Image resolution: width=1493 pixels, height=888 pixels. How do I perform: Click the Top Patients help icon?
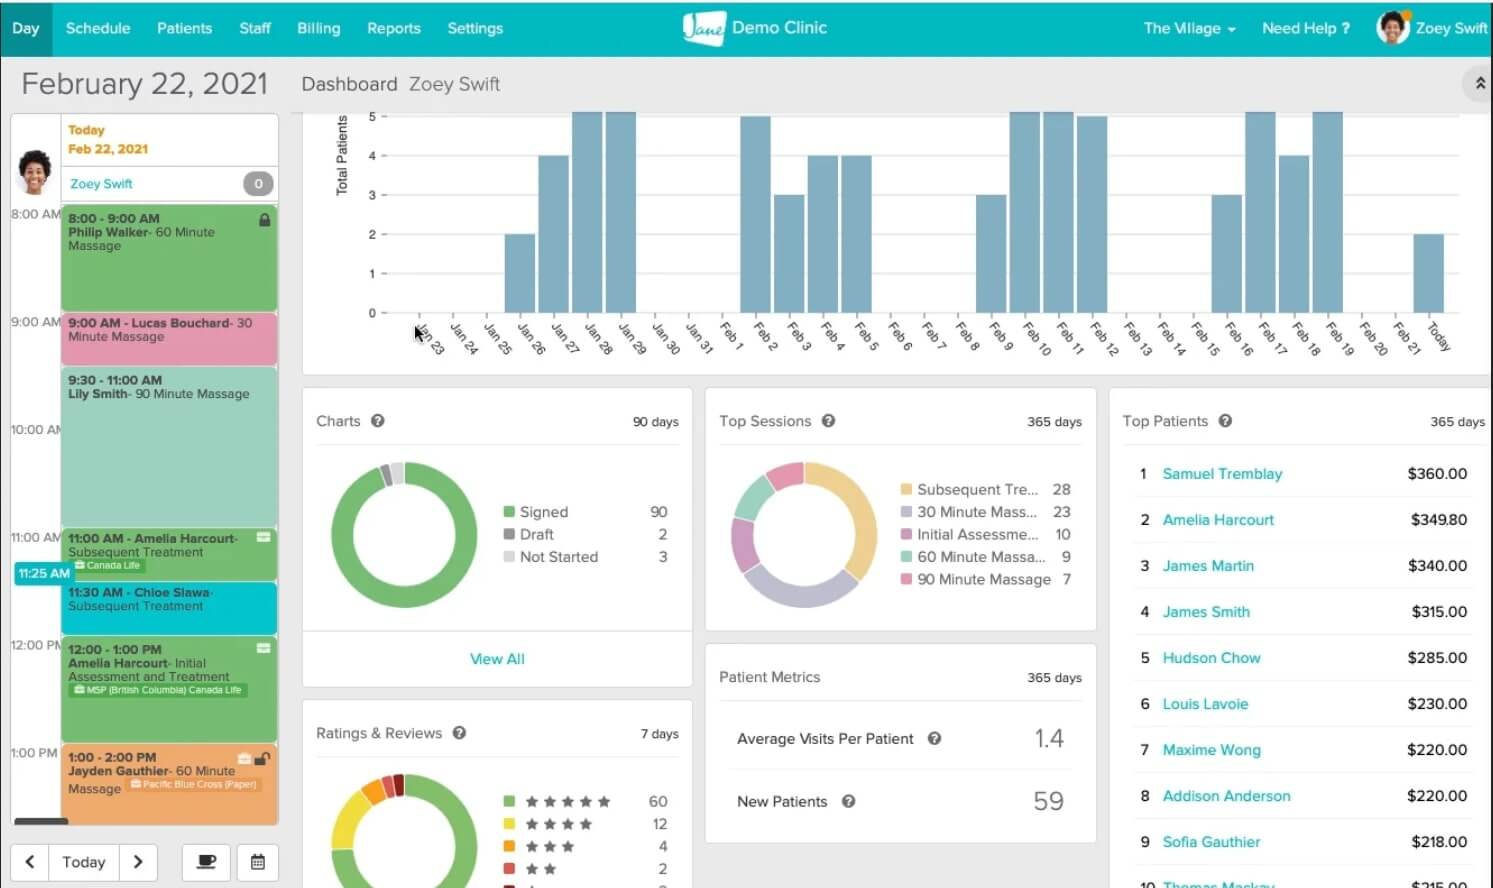pos(1226,421)
